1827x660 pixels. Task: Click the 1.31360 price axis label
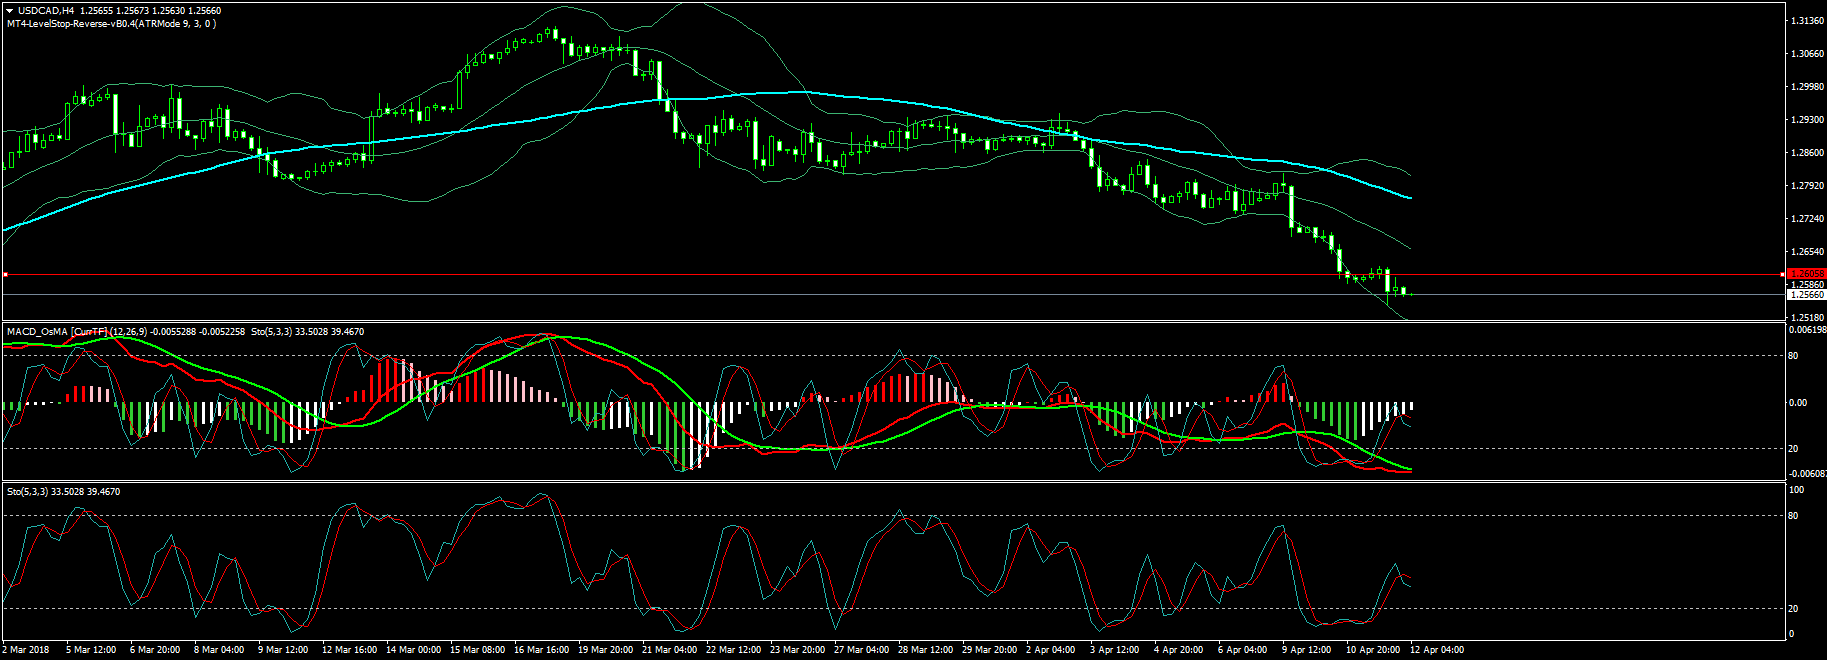[x=1807, y=21]
